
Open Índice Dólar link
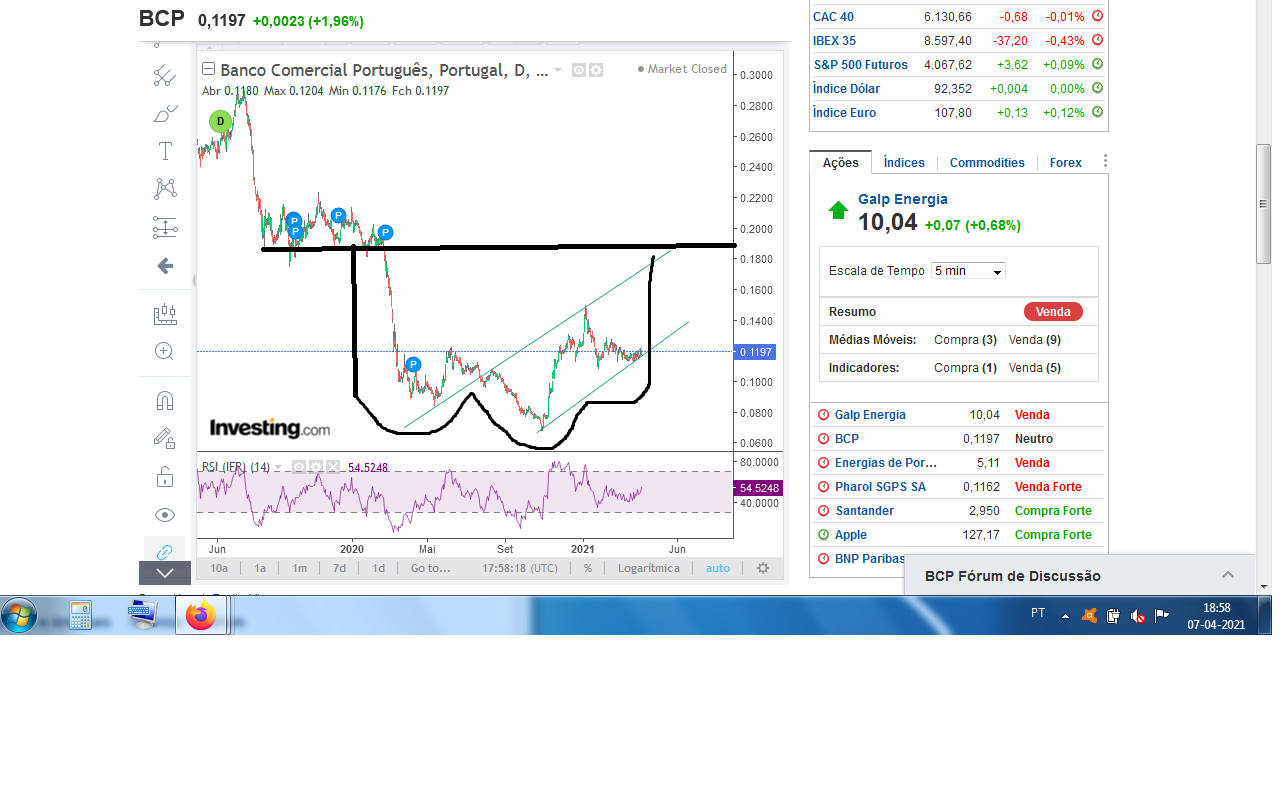846,89
